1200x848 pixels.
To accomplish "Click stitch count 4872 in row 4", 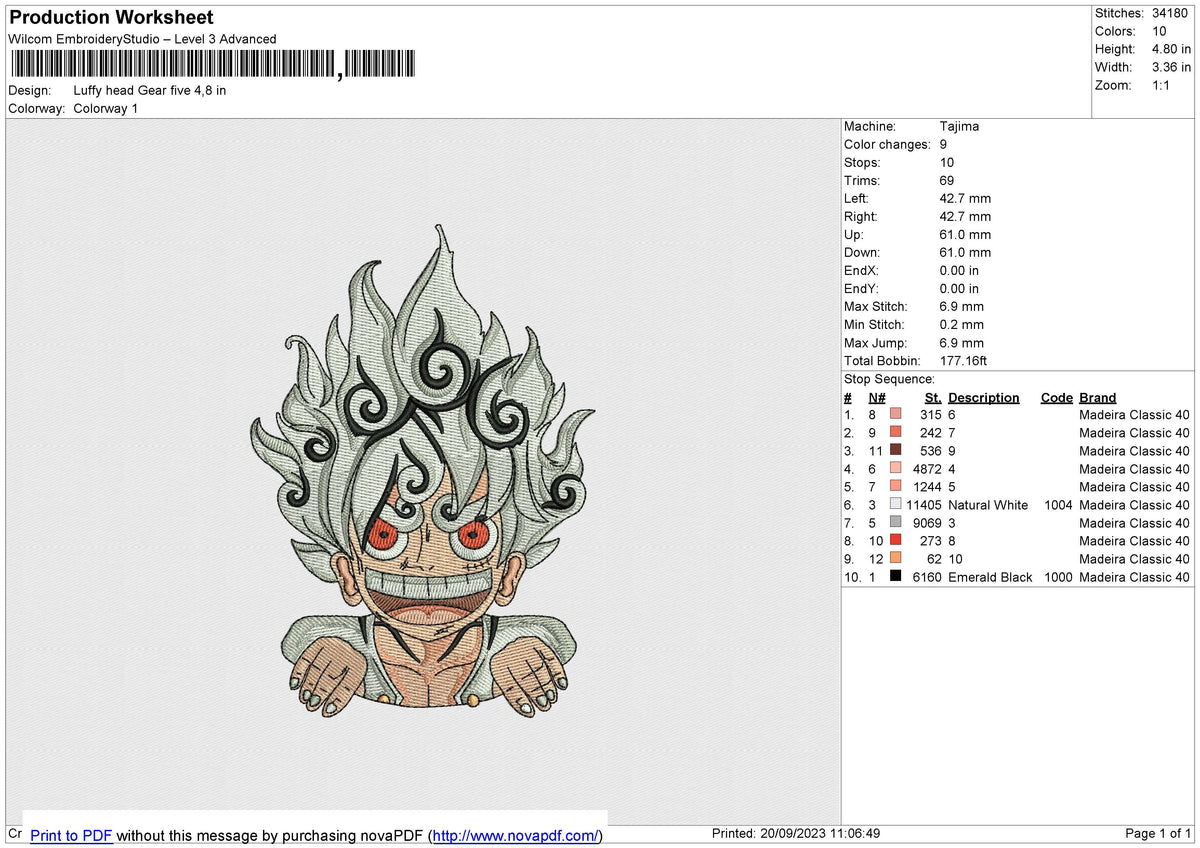I will point(927,469).
